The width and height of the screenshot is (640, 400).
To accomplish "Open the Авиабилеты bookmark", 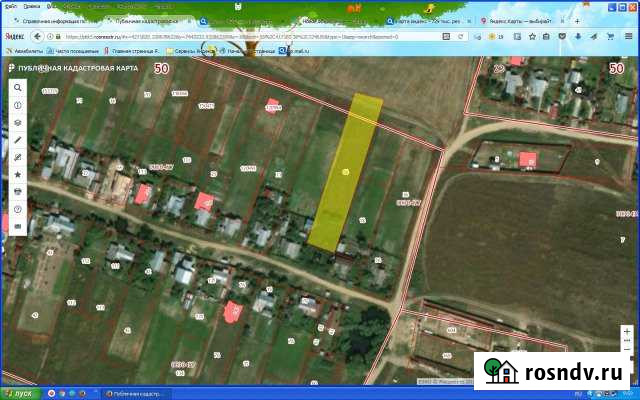I will click(x=22, y=50).
